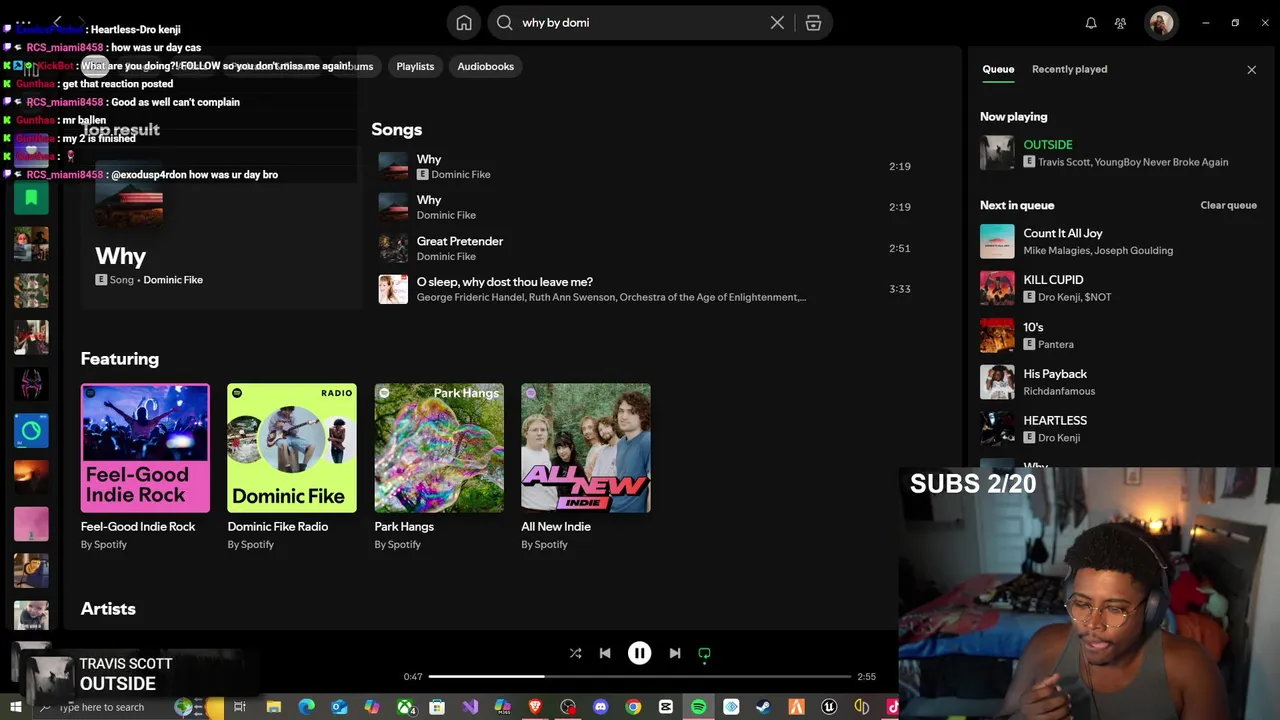The image size is (1280, 720).
Task: Skip to the previous track
Action: (605, 653)
